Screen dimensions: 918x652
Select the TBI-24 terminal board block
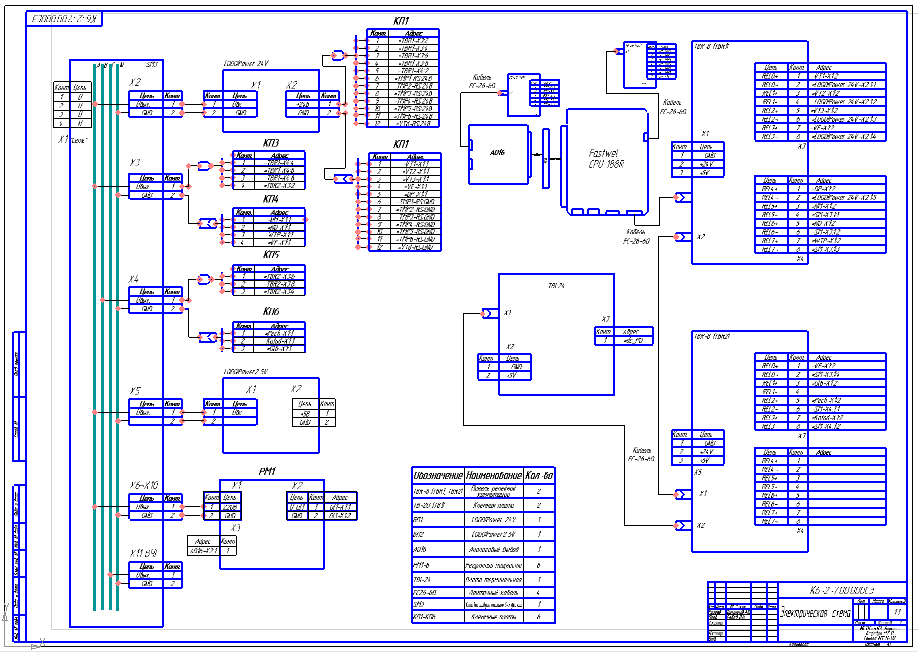(x=556, y=334)
